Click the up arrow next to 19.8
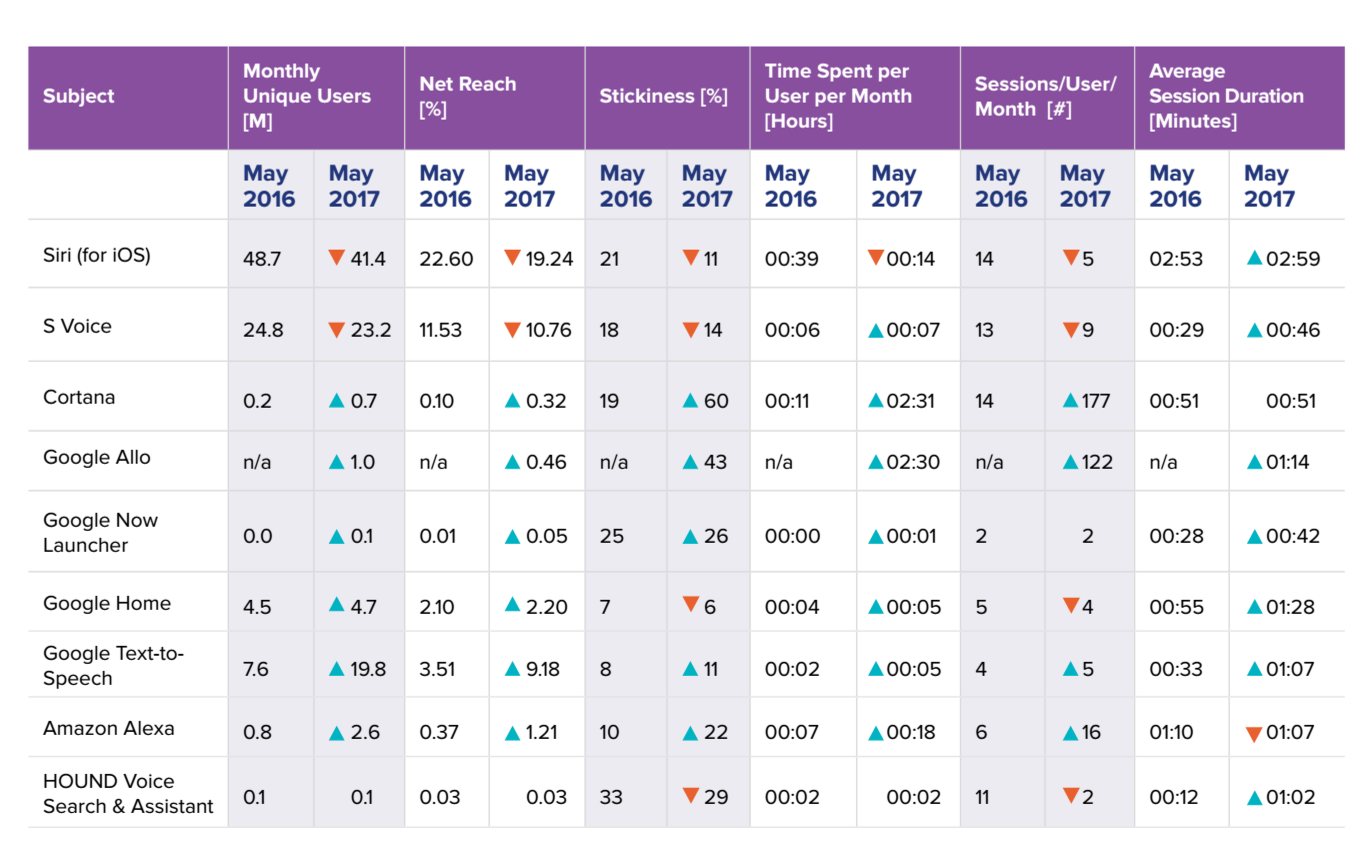1366x864 pixels. click(x=337, y=669)
